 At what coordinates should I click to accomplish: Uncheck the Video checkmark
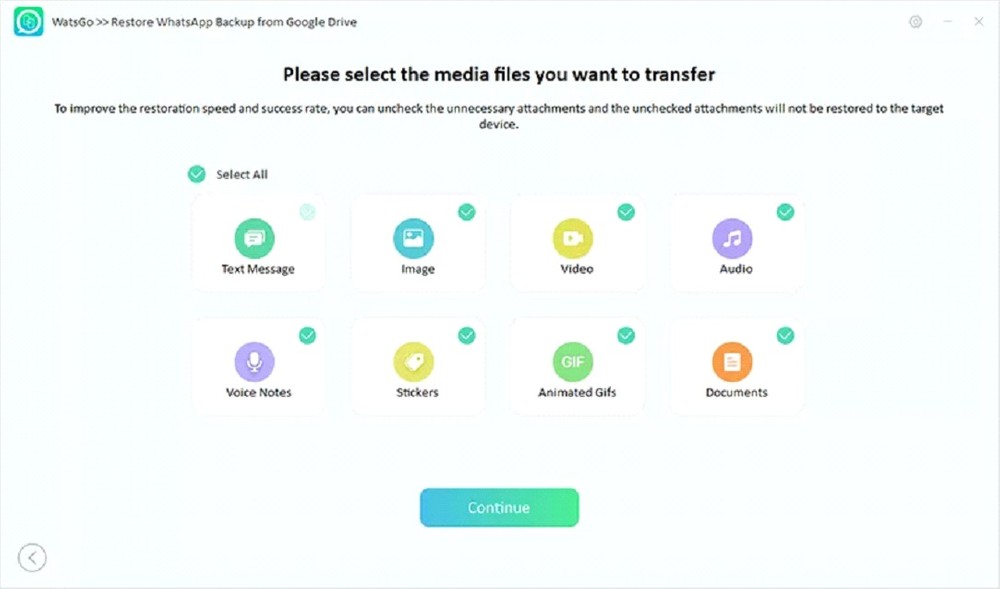click(x=626, y=212)
